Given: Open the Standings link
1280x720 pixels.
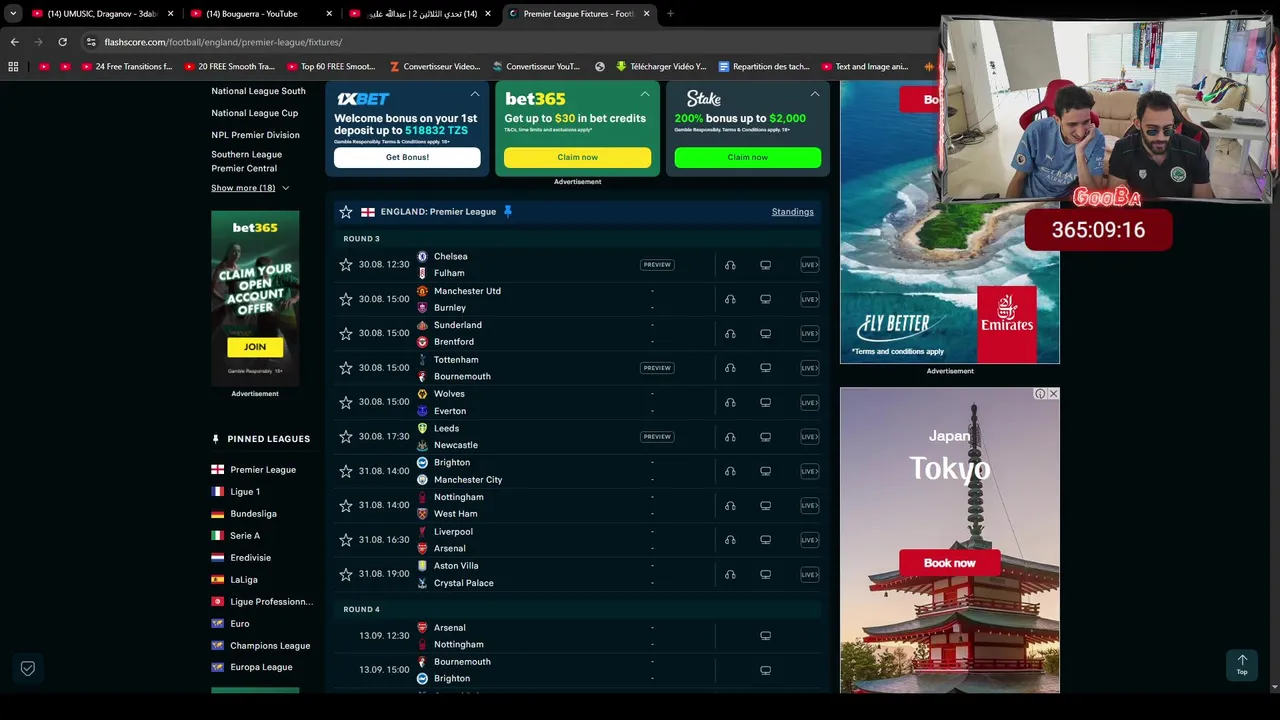Looking at the screenshot, I should pyautogui.click(x=793, y=212).
